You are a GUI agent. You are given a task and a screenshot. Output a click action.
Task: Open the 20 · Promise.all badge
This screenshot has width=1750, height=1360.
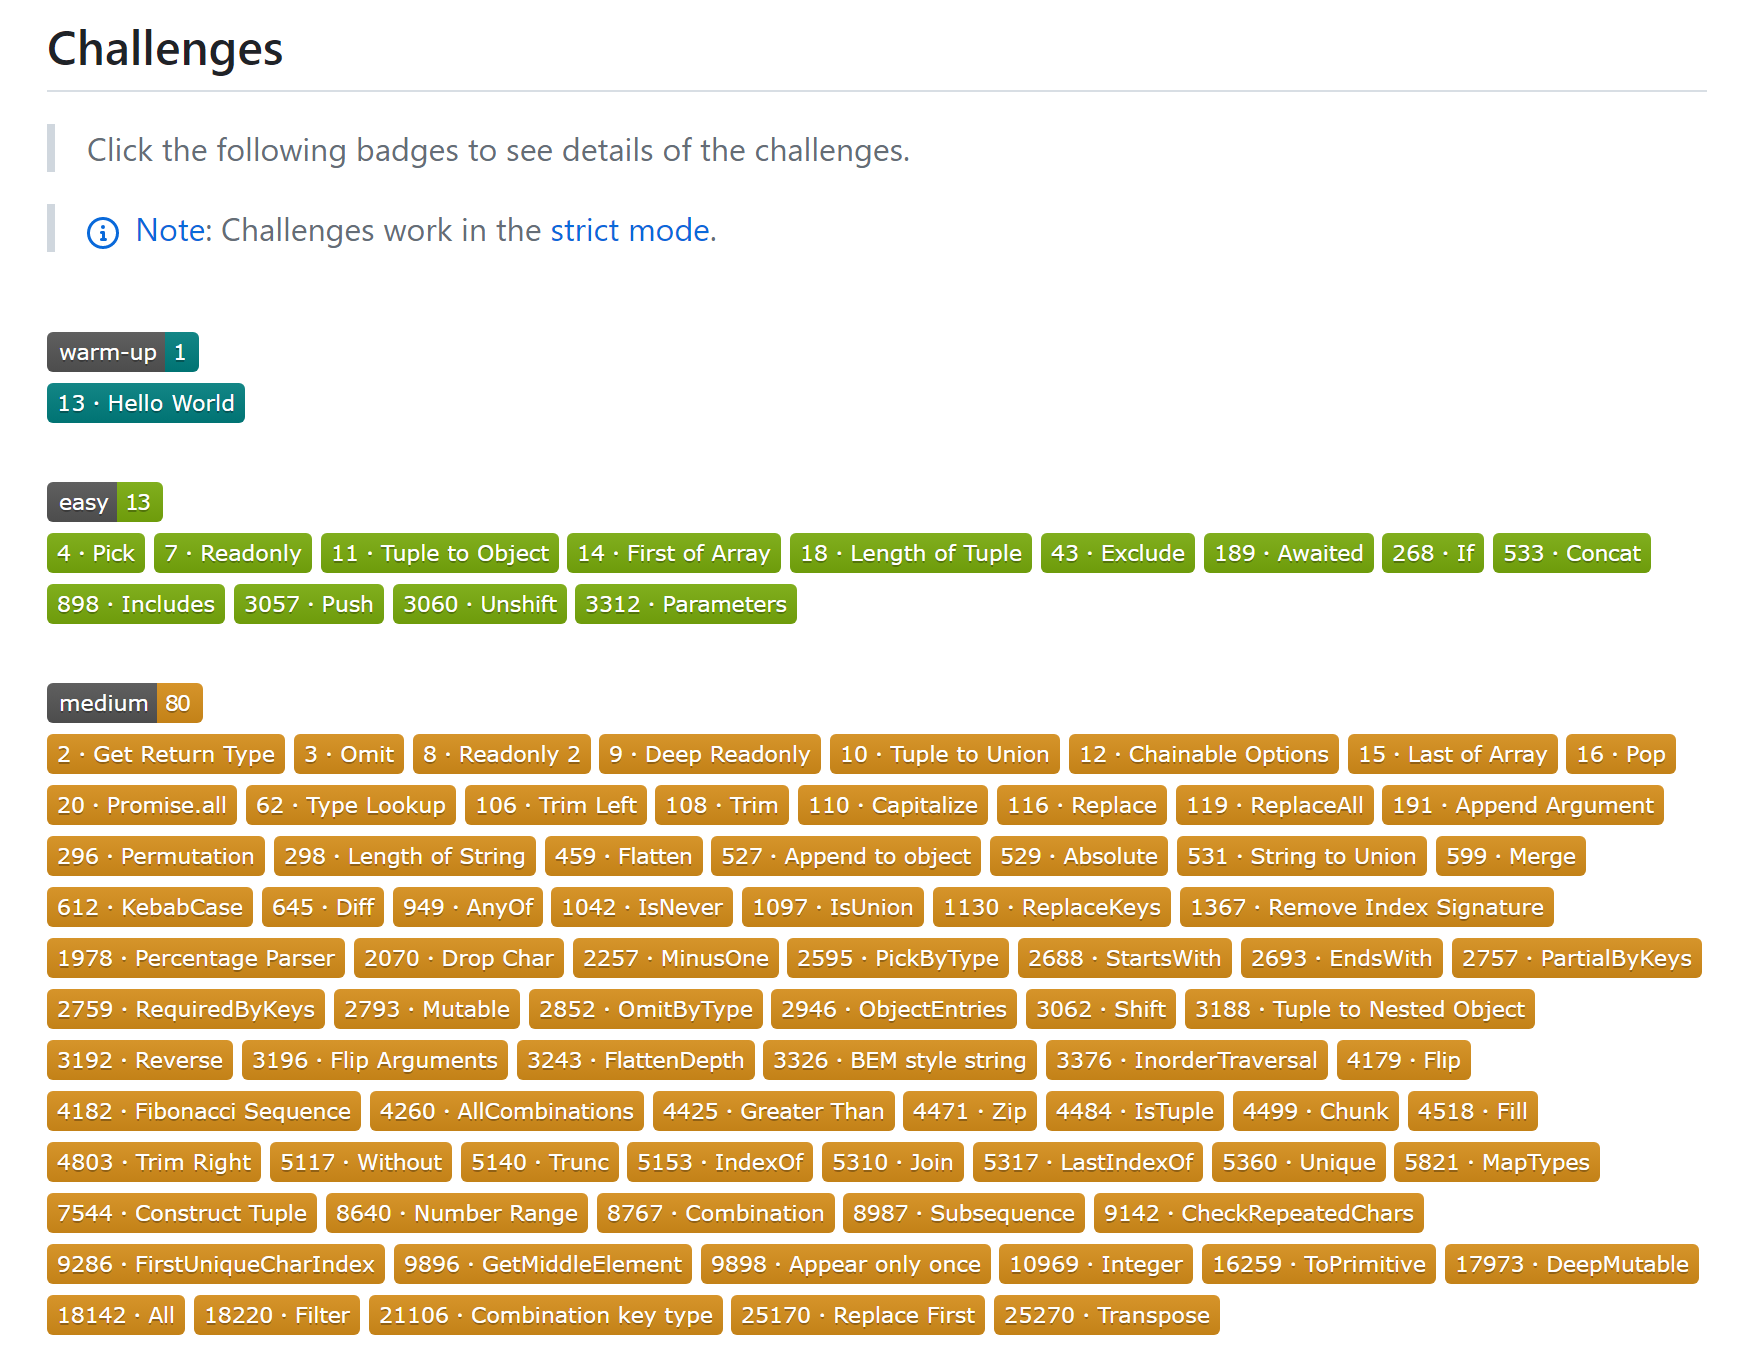142,805
